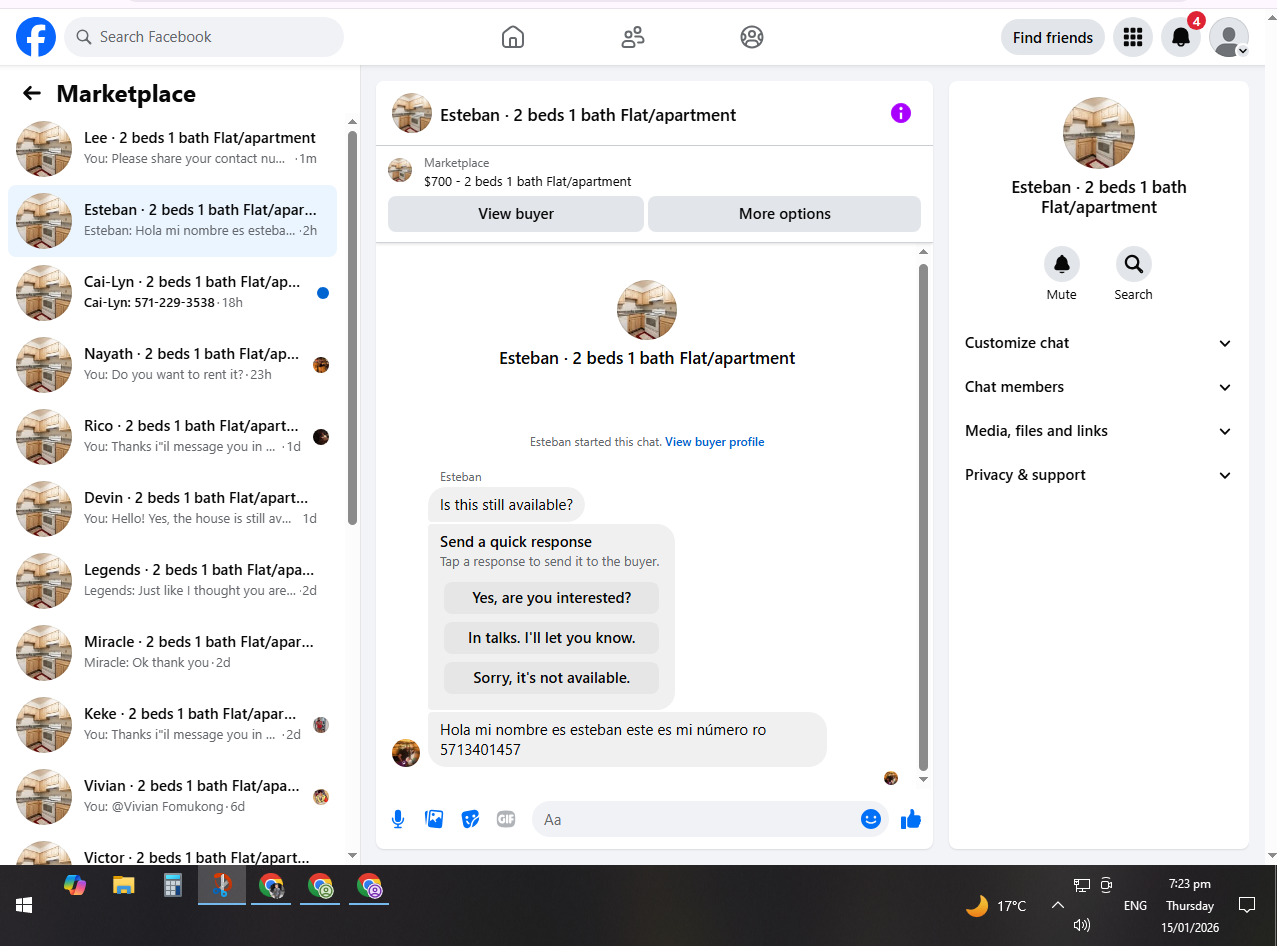Open the Victor conversation
The height and width of the screenshot is (946, 1277).
pyautogui.click(x=172, y=852)
